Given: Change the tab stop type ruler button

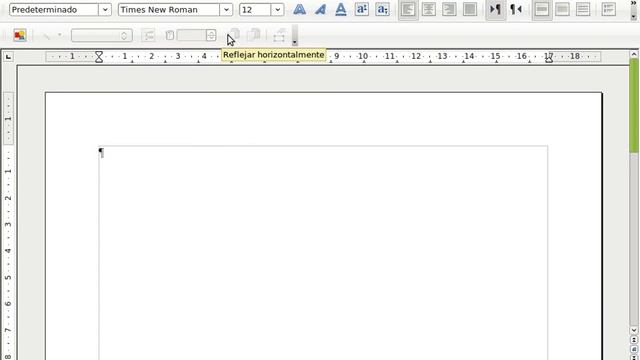Looking at the screenshot, I should 8,56.
